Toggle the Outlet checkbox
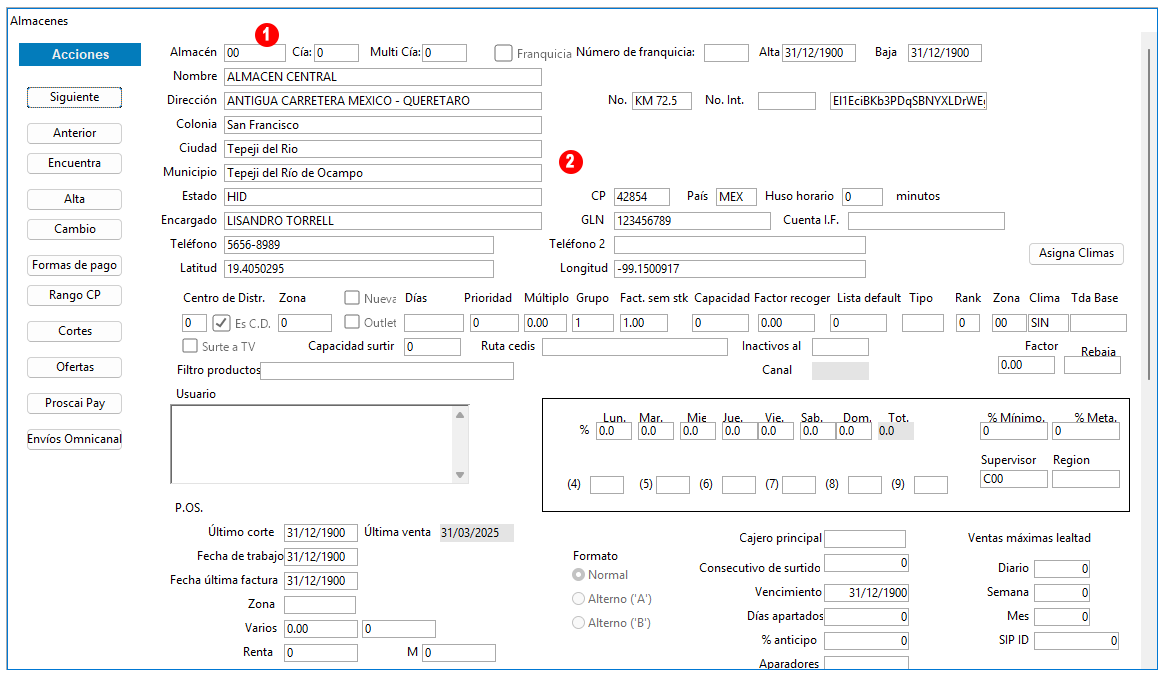 pyautogui.click(x=352, y=321)
